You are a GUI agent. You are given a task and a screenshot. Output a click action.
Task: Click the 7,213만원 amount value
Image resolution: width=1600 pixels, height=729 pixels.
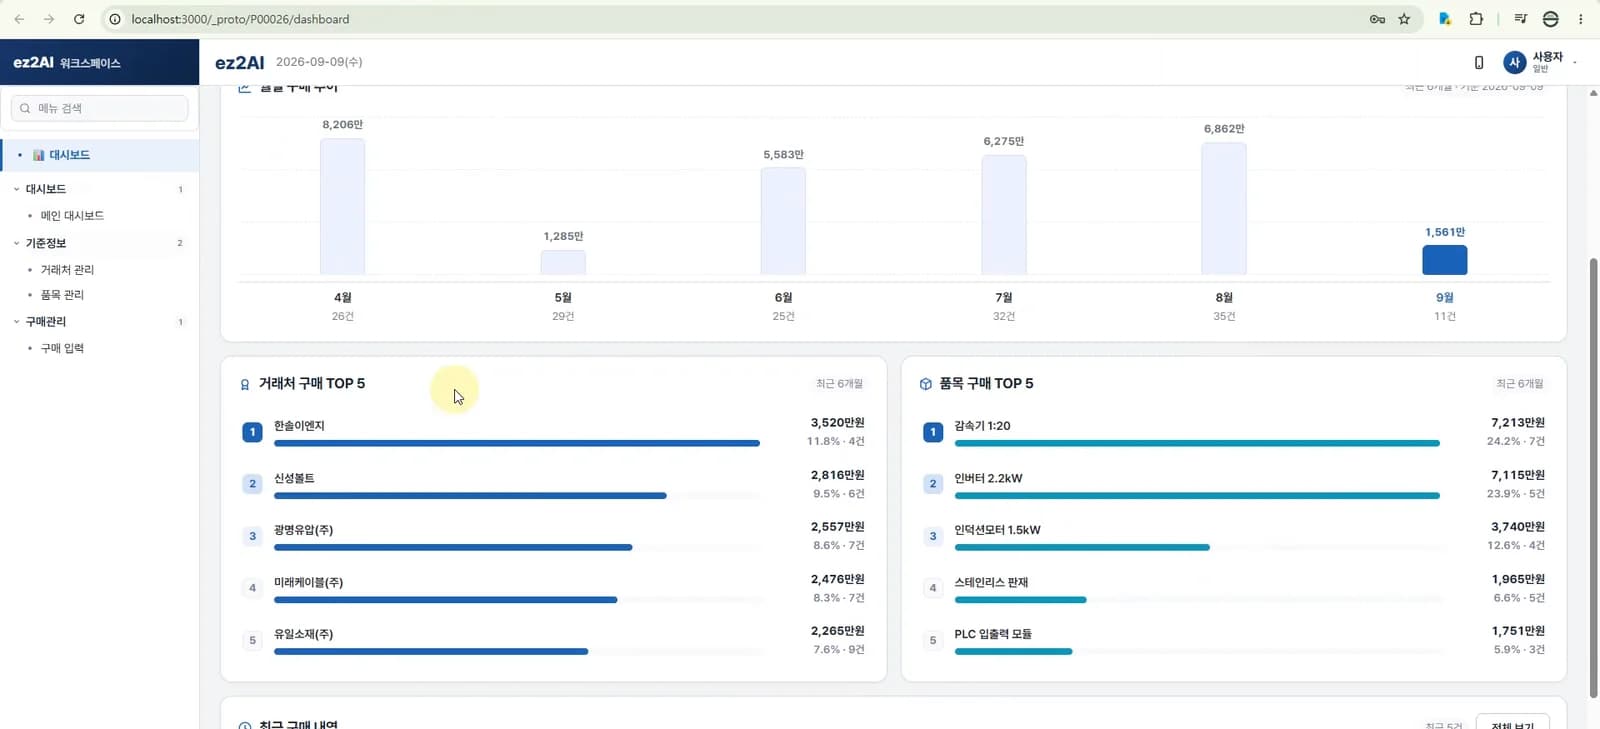[x=1518, y=423]
